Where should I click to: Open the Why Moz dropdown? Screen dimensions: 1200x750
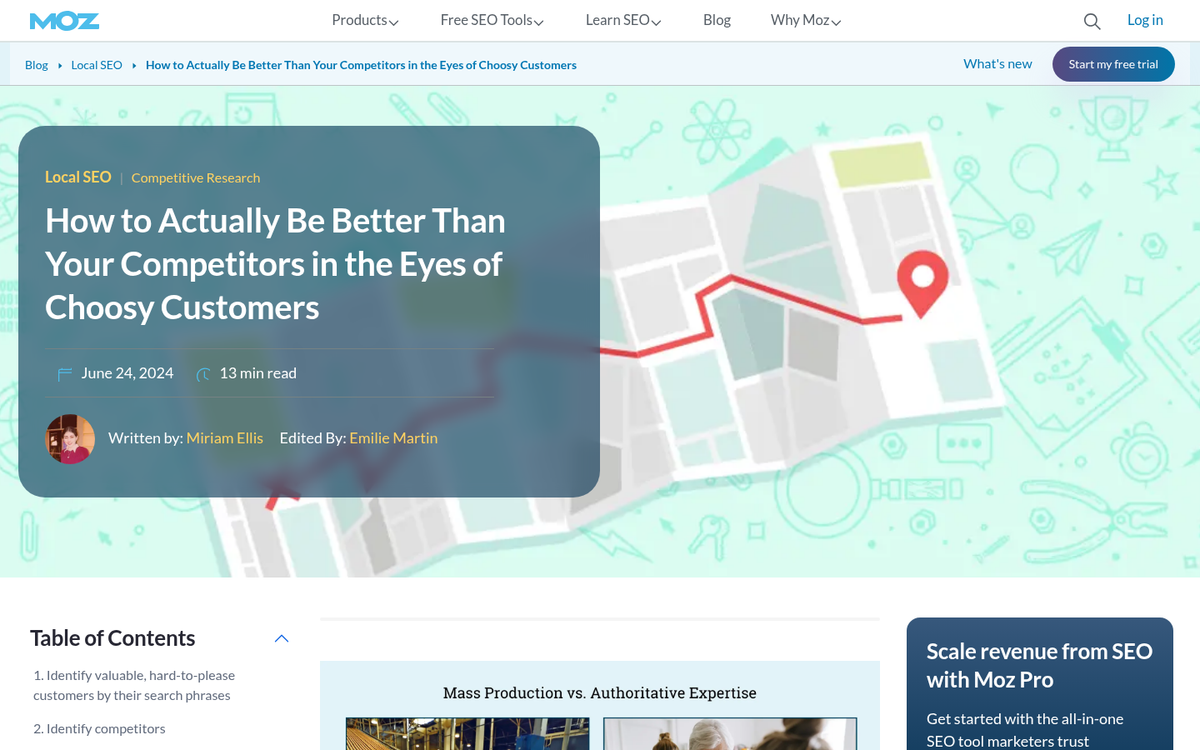pyautogui.click(x=805, y=20)
